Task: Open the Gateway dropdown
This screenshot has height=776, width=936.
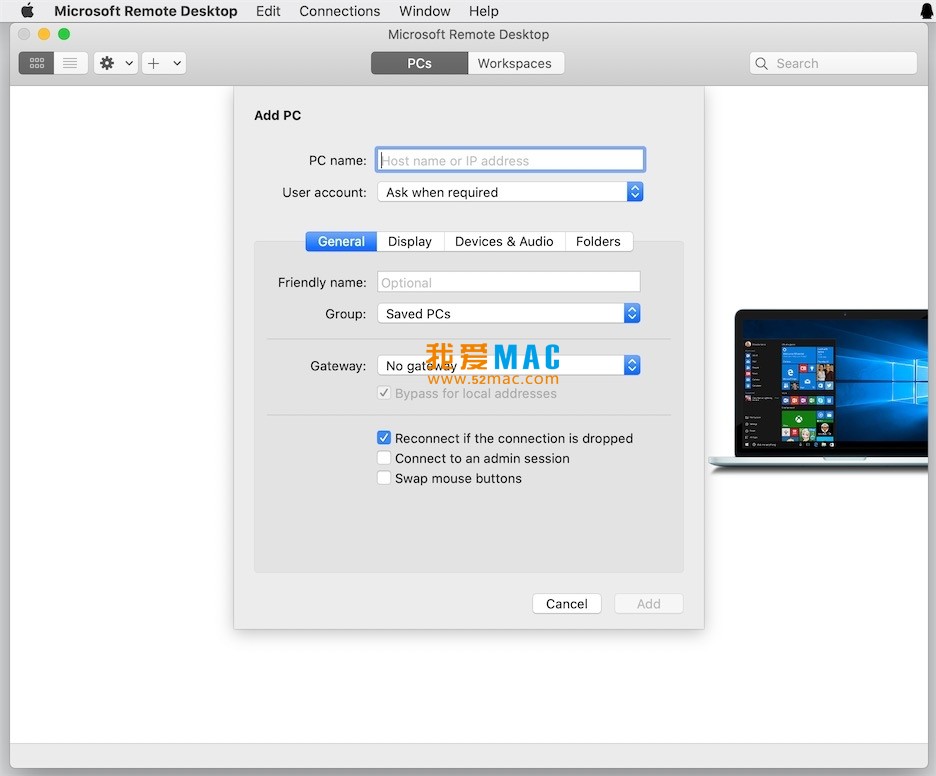Action: (508, 366)
